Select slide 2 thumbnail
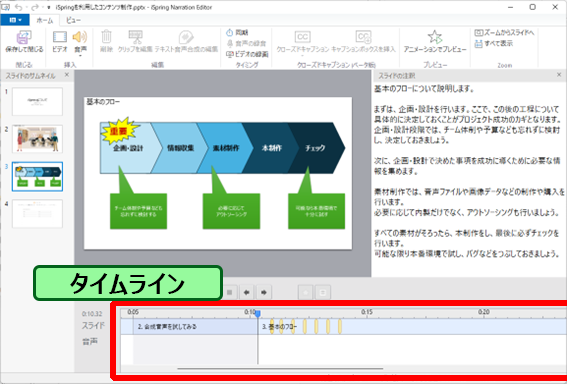The image size is (567, 384). (37, 139)
